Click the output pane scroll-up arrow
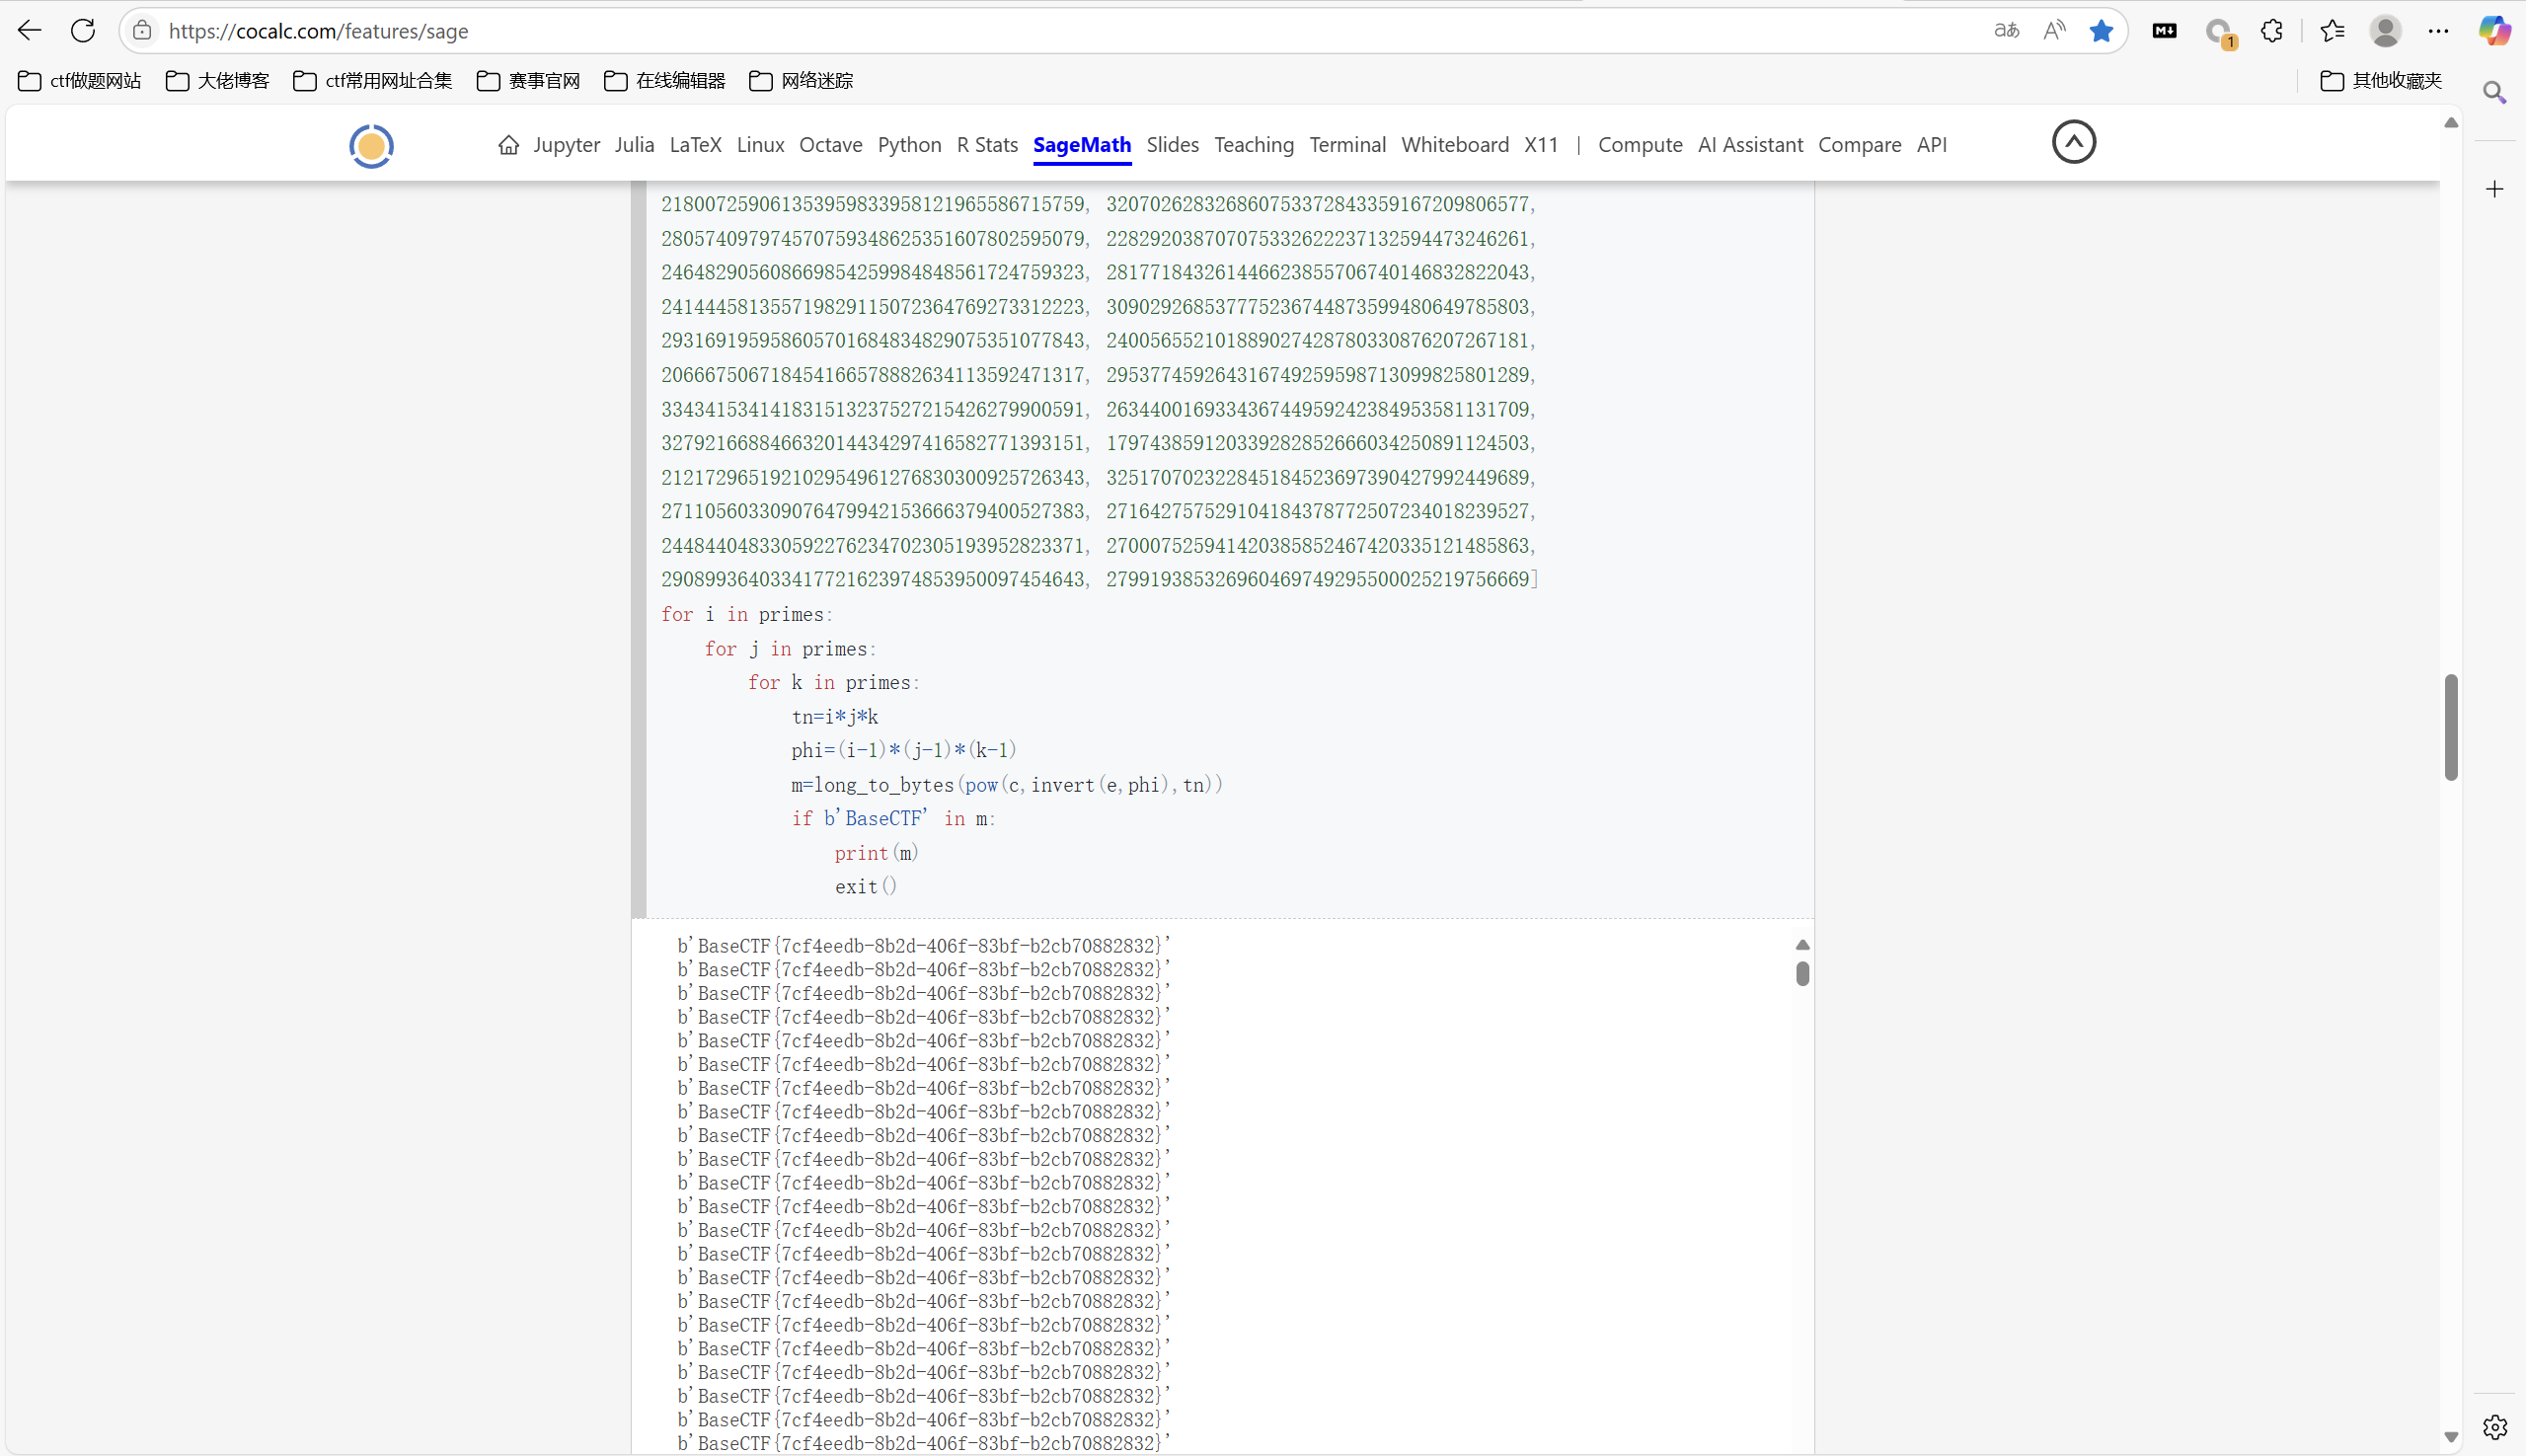2526x1456 pixels. click(x=1802, y=945)
